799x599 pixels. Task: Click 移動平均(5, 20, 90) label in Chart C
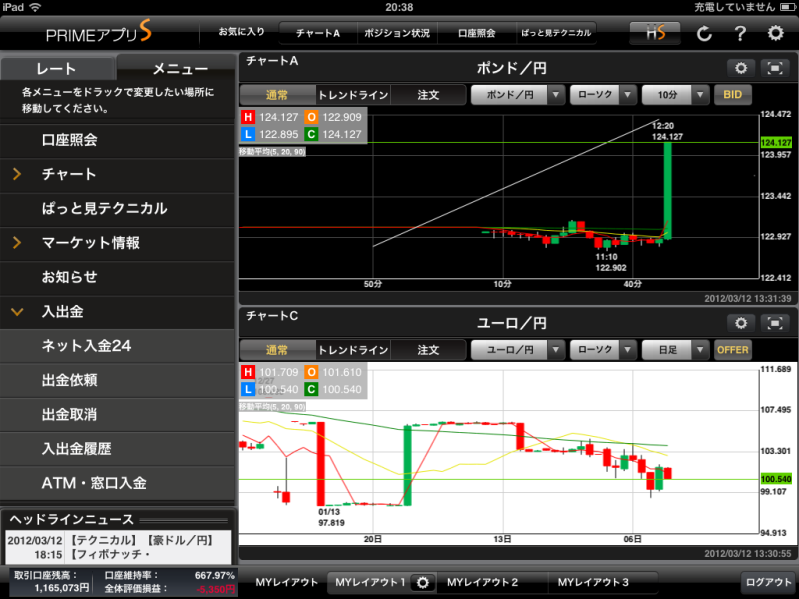[x=273, y=407]
